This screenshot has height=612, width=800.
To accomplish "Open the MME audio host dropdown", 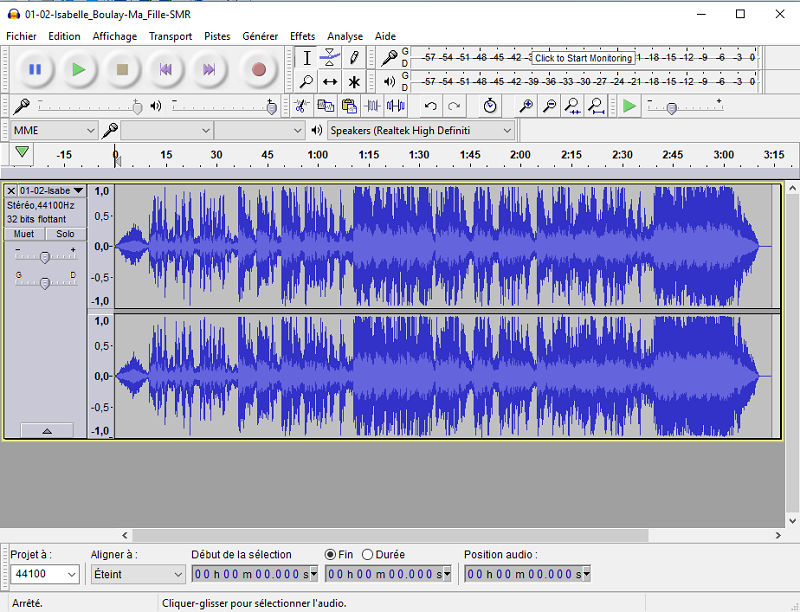I will pos(54,131).
